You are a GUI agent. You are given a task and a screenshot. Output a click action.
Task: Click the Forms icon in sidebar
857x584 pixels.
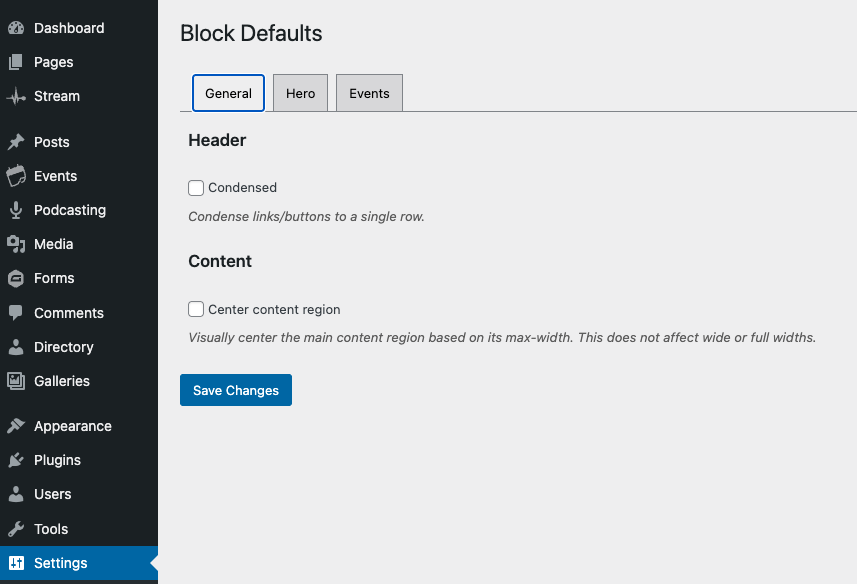tap(15, 278)
